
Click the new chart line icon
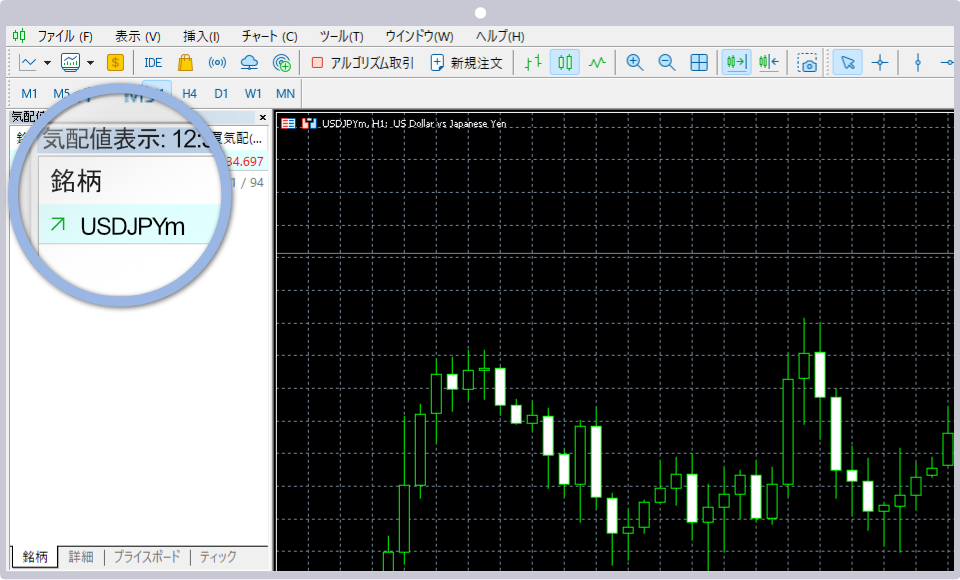(x=28, y=62)
